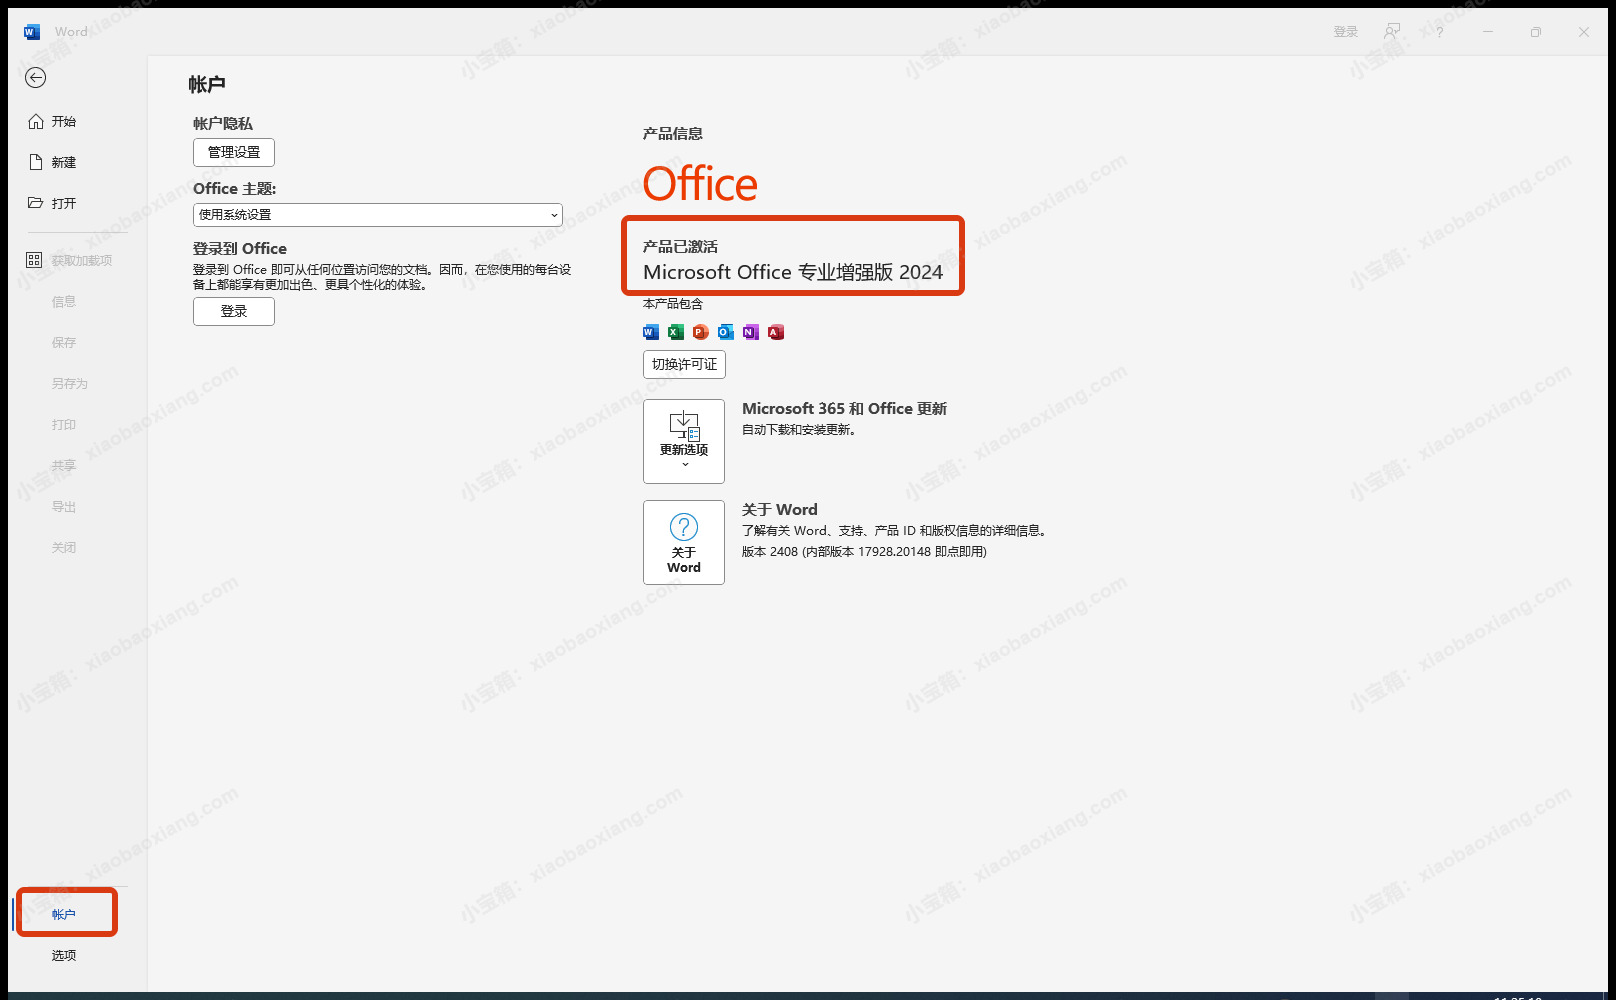Click the Outlook icon in product list
Image resolution: width=1616 pixels, height=1000 pixels.
click(726, 332)
